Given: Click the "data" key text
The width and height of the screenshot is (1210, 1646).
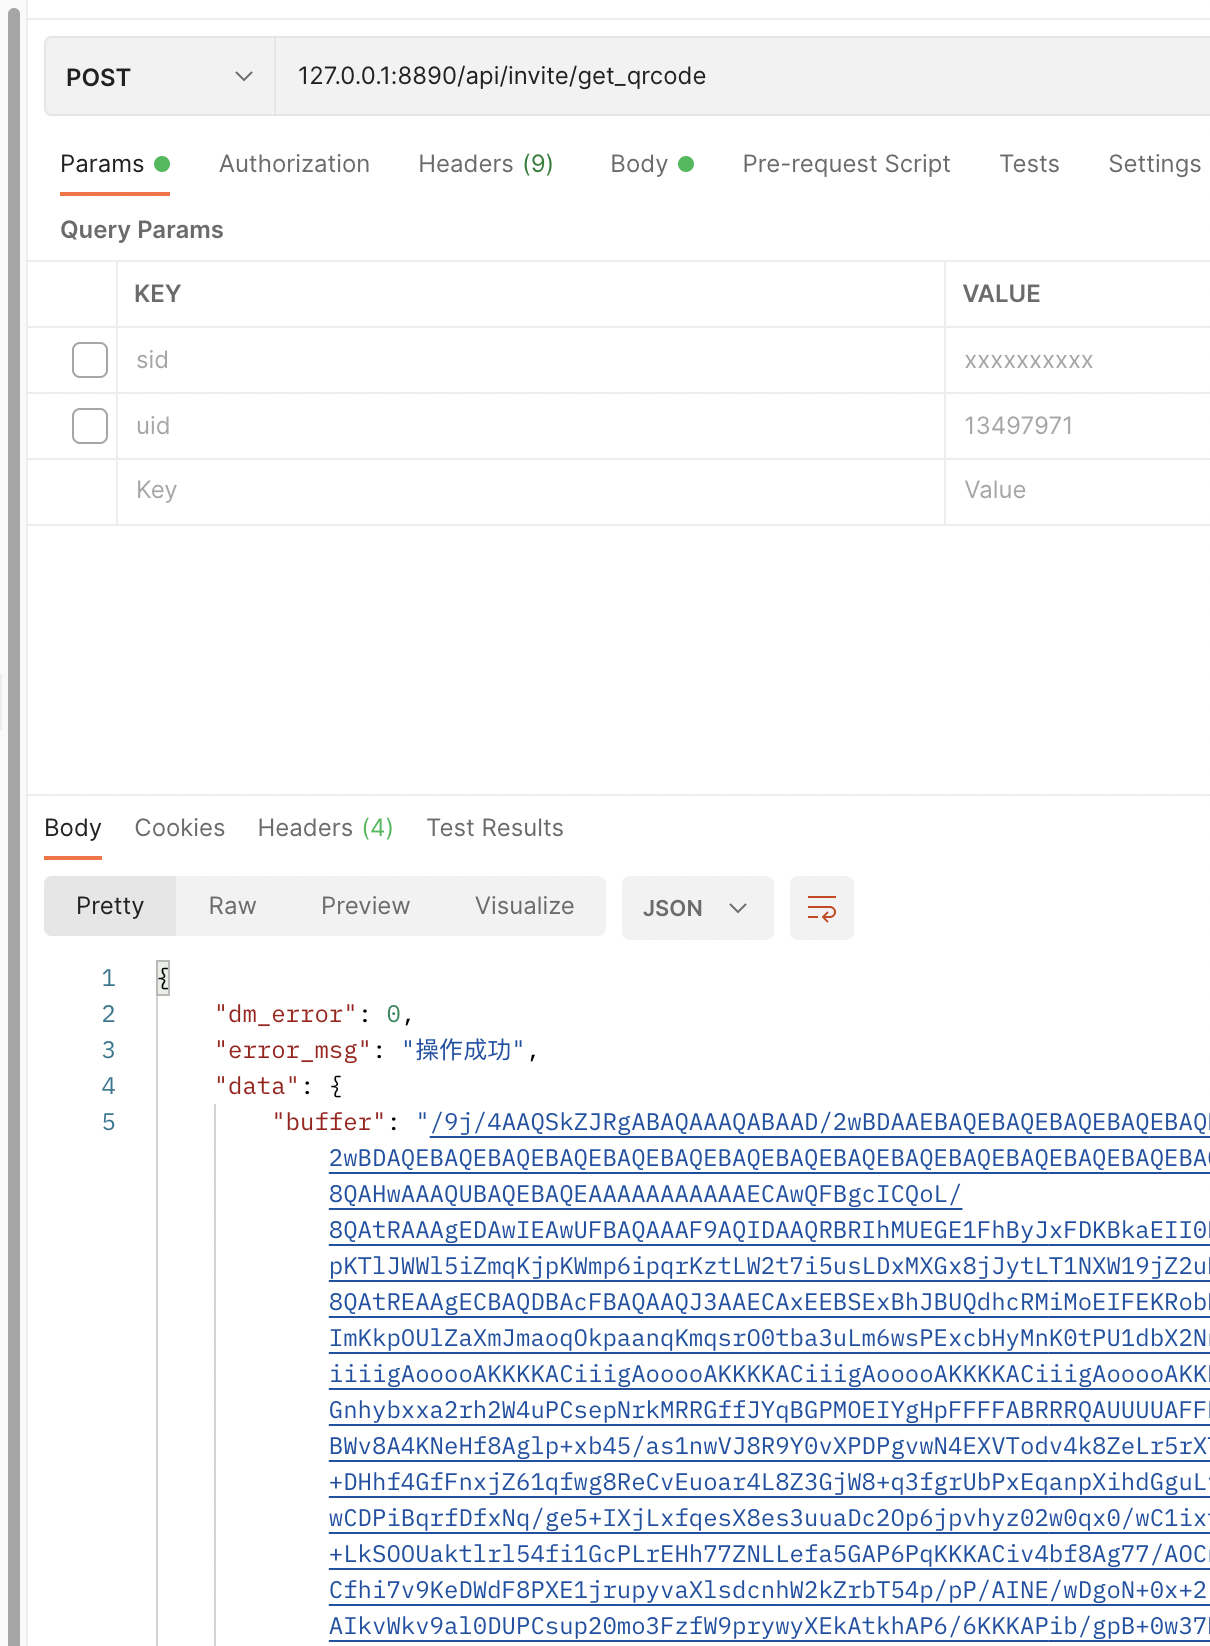Looking at the screenshot, I should pyautogui.click(x=257, y=1086).
